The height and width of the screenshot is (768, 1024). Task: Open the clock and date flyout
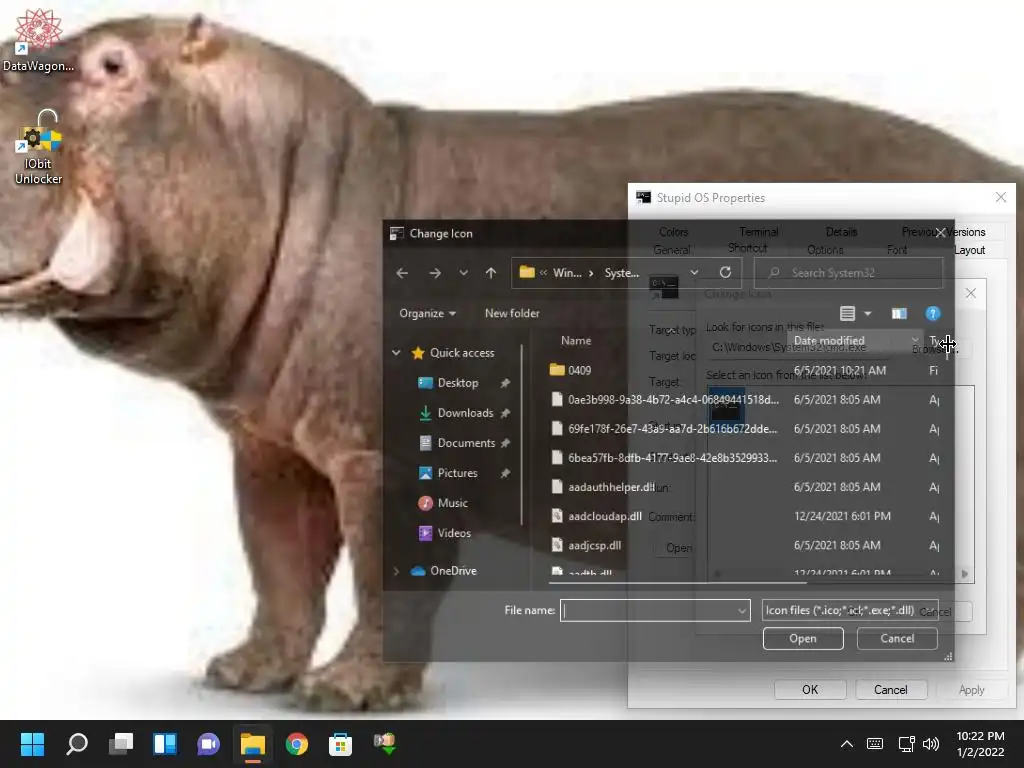click(x=980, y=744)
